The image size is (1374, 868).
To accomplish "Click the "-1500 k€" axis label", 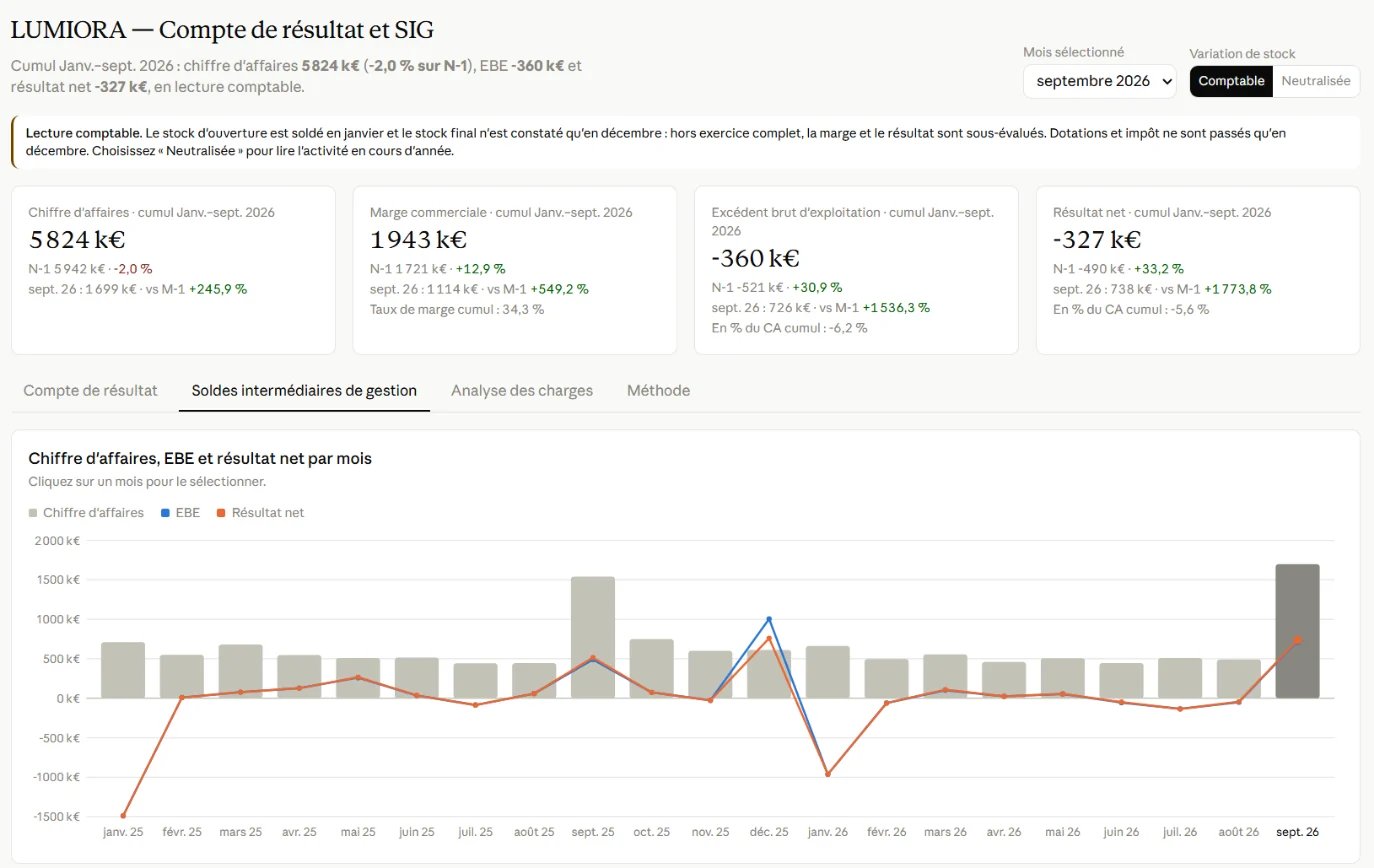I will (x=56, y=817).
